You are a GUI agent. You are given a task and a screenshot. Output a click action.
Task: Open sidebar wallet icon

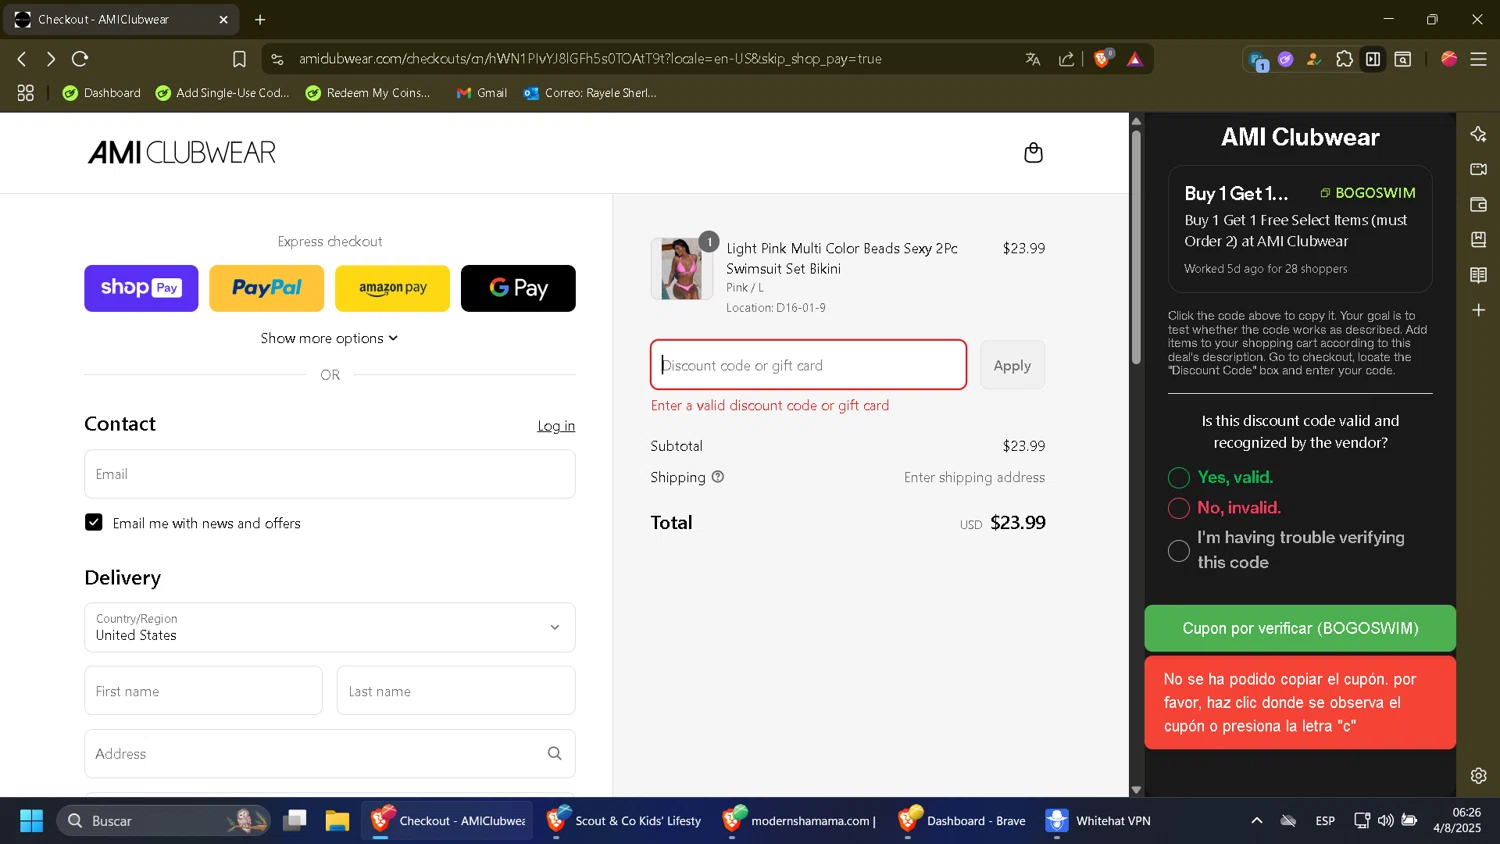pos(1478,204)
